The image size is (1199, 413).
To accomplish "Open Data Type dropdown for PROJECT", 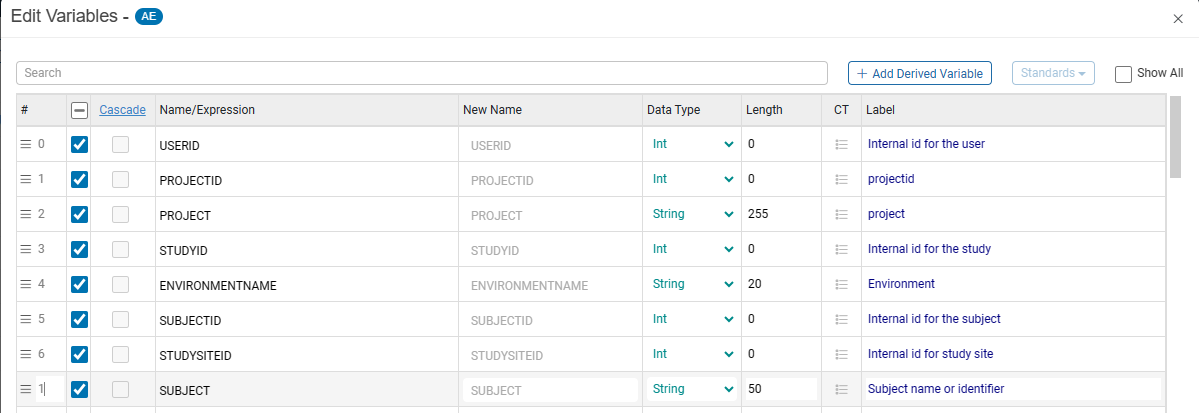I will pyautogui.click(x=692, y=214).
